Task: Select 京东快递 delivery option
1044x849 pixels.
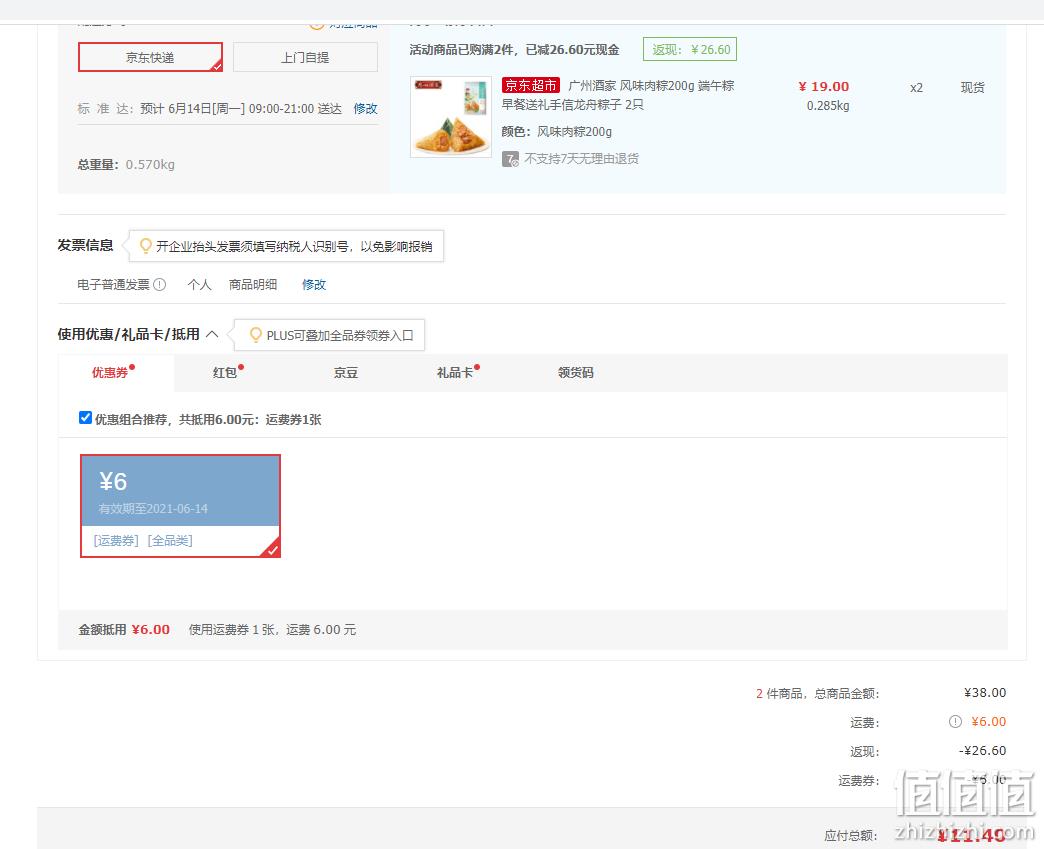Action: (x=150, y=57)
